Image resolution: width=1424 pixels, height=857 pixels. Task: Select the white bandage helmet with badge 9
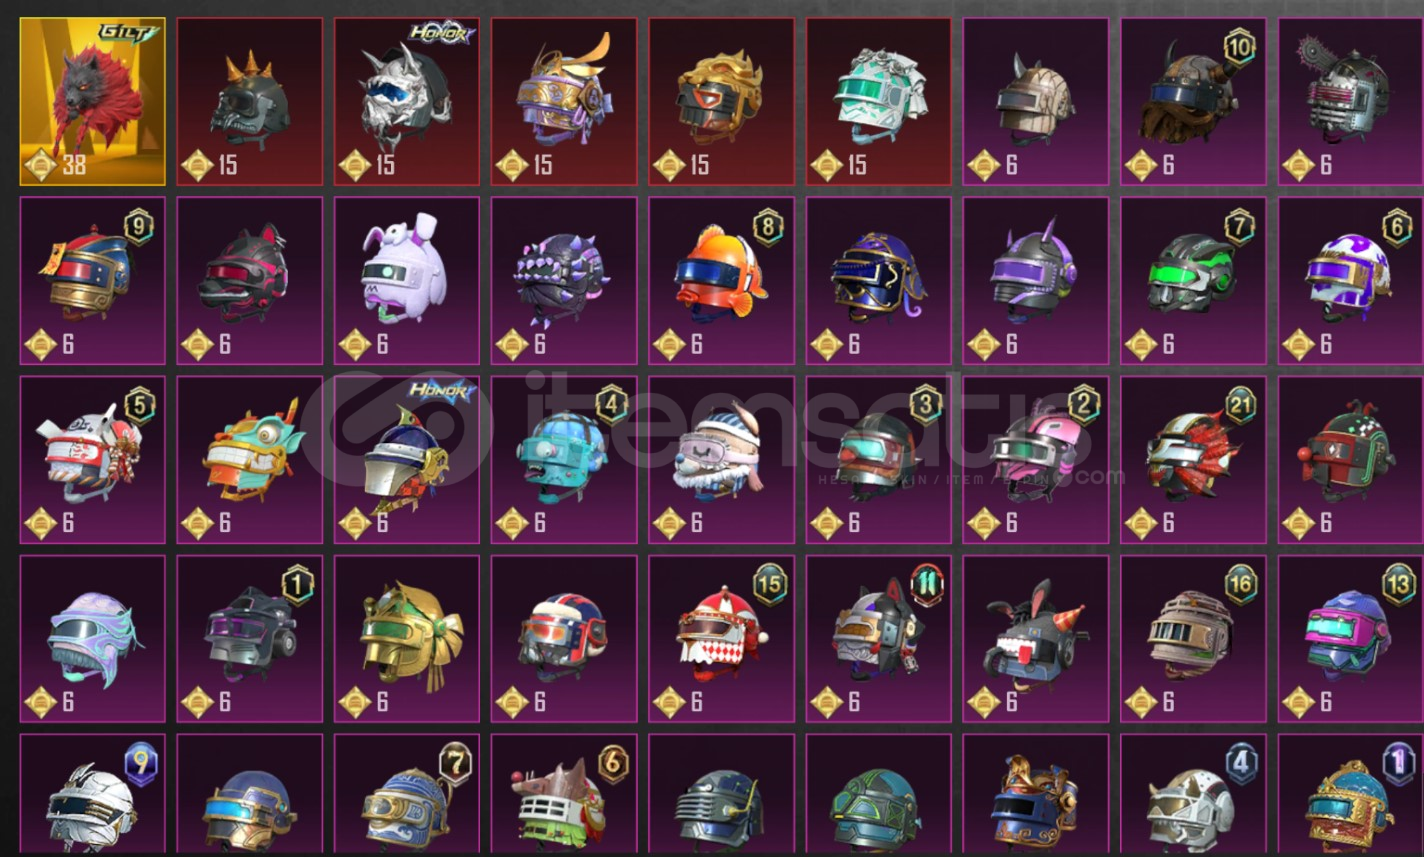93,795
